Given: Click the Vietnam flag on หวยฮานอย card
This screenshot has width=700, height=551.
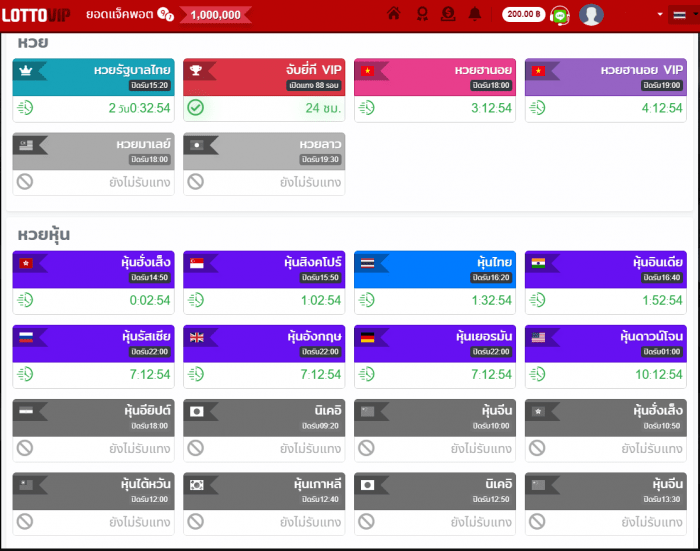Looking at the screenshot, I should click(367, 71).
